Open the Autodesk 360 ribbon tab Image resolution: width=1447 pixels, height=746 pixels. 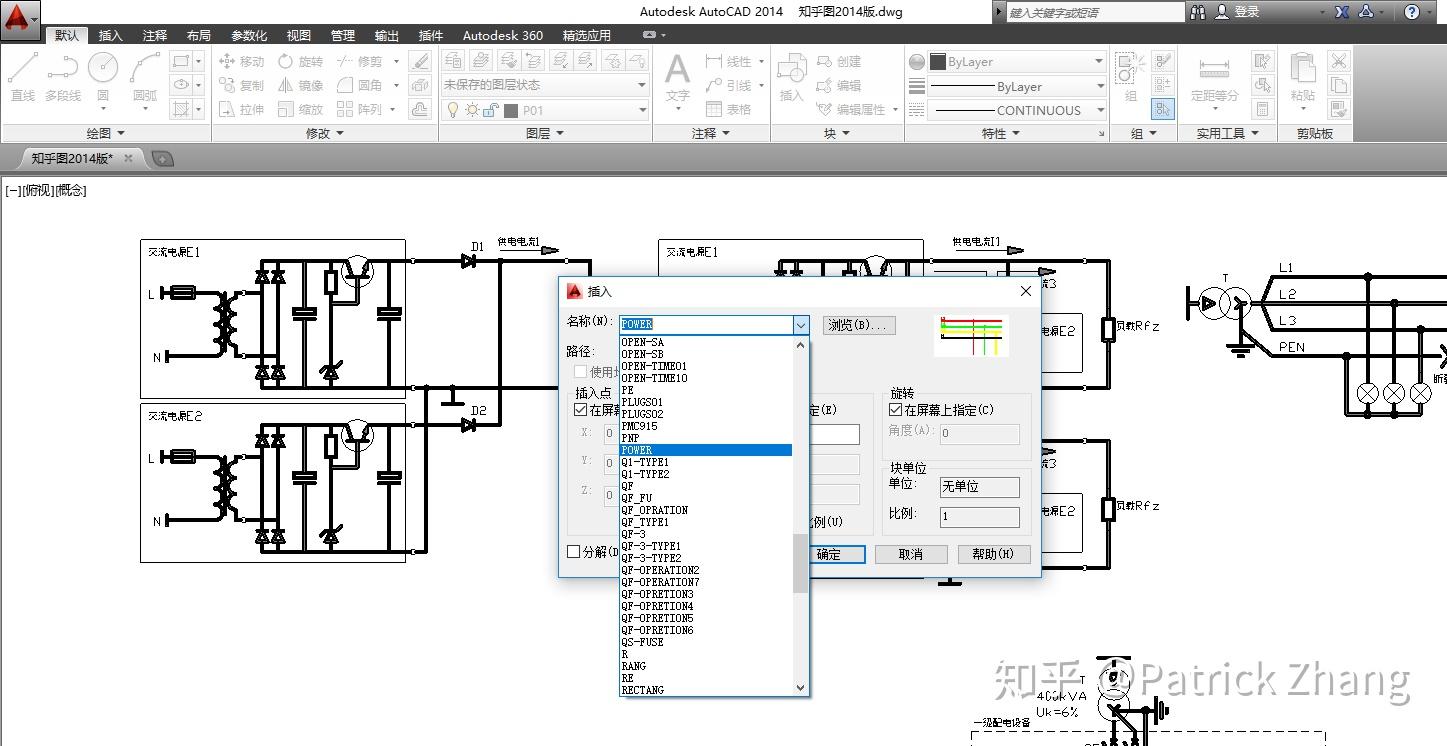503,35
